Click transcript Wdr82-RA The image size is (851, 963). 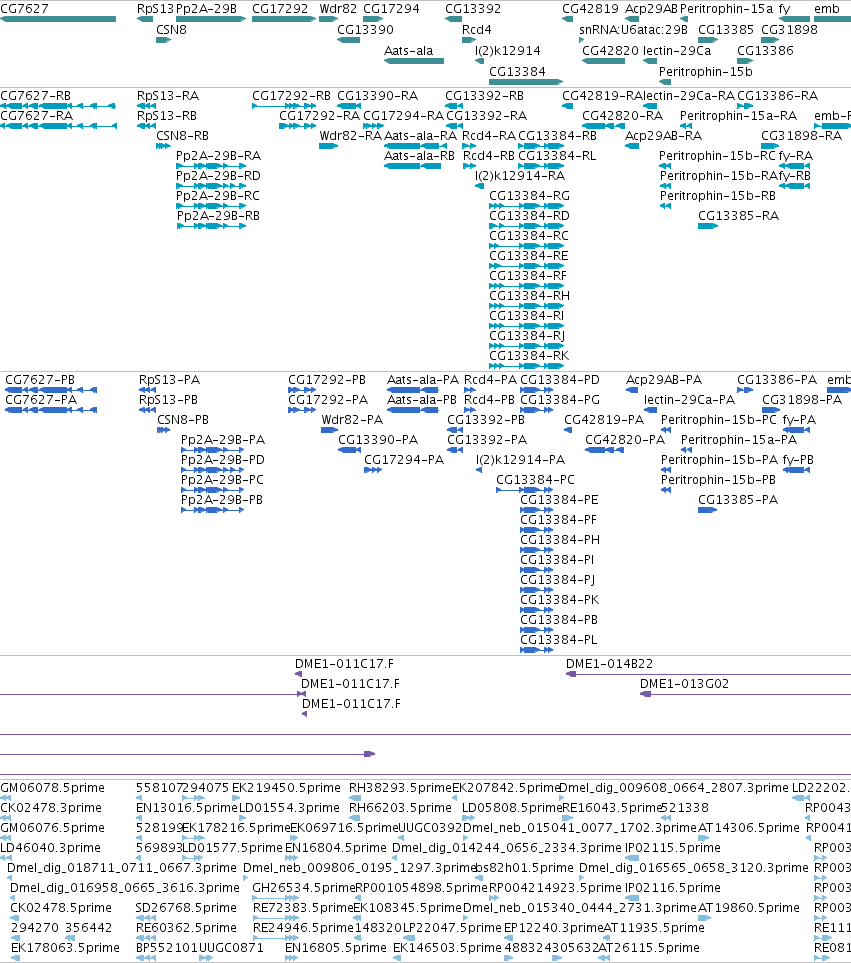351,136
